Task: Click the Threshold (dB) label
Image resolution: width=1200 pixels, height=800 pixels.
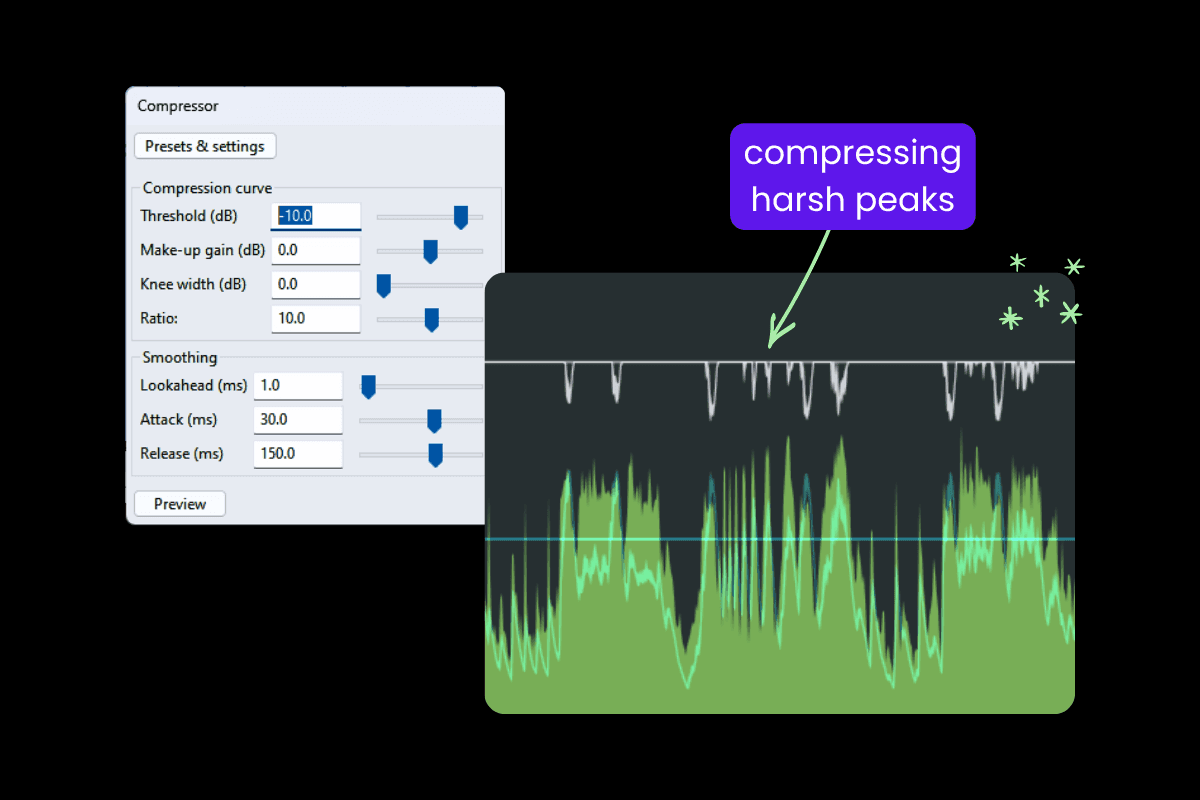Action: (x=189, y=216)
